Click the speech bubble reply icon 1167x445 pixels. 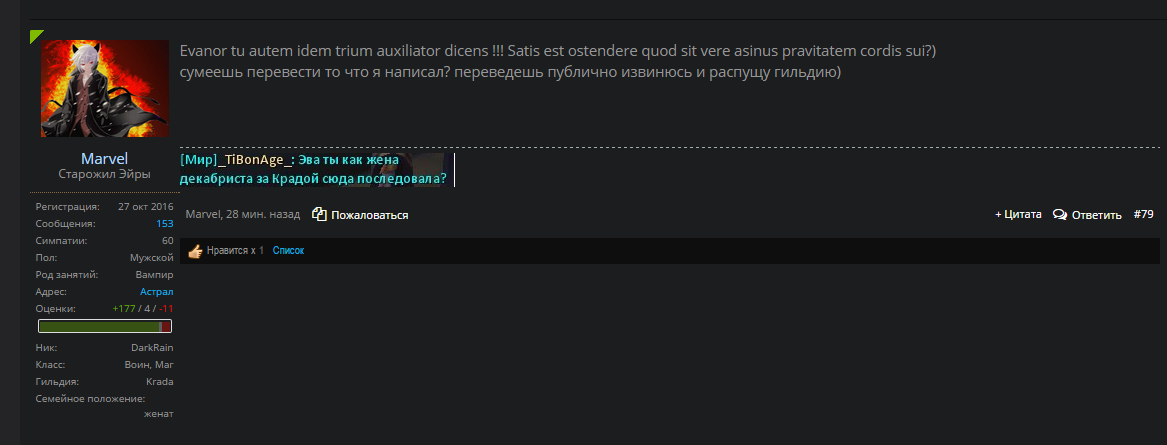[x=1060, y=214]
